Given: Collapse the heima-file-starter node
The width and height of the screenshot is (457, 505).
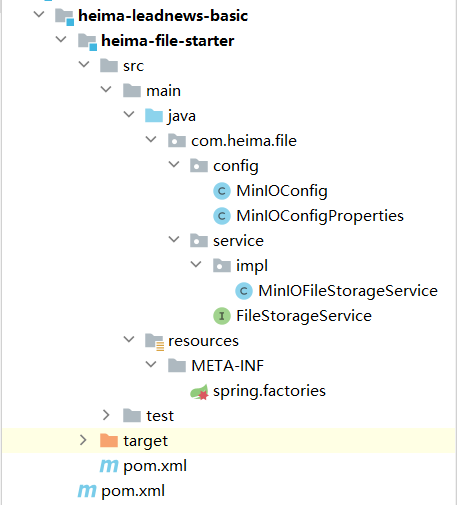Looking at the screenshot, I should [61, 39].
